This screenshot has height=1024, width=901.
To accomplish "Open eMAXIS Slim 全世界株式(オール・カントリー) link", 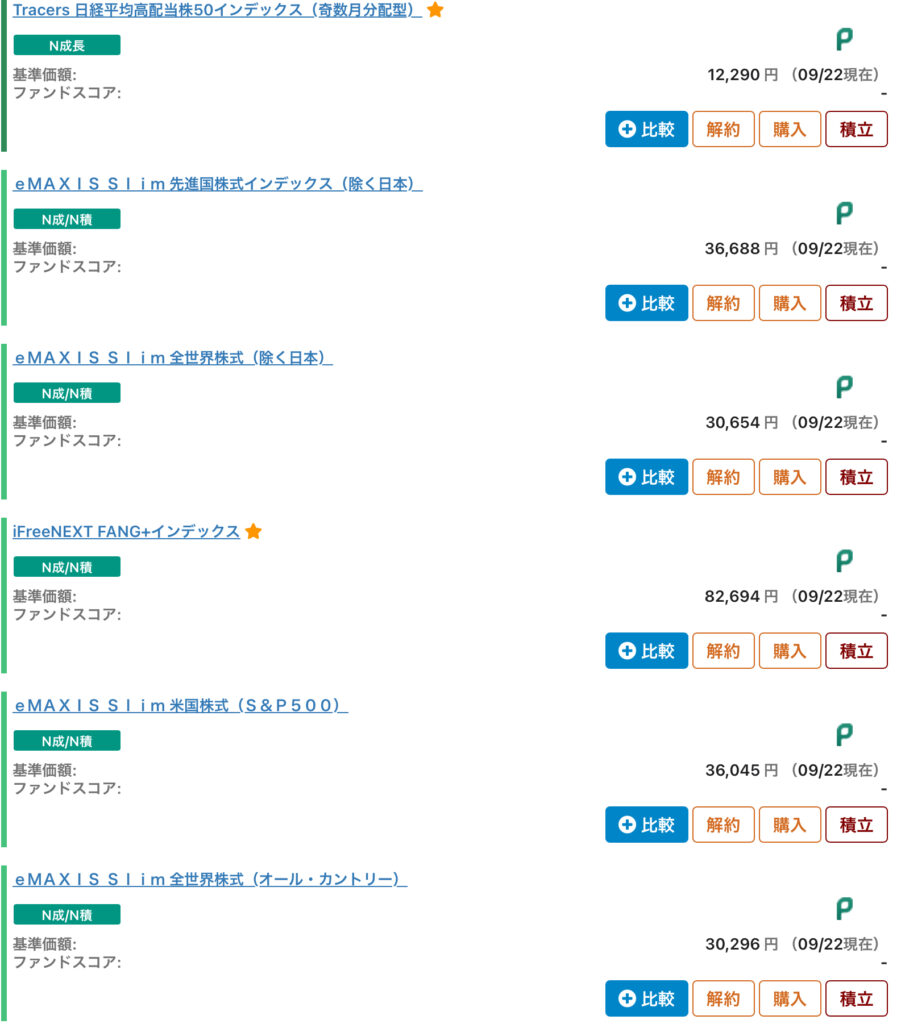I will 210,880.
